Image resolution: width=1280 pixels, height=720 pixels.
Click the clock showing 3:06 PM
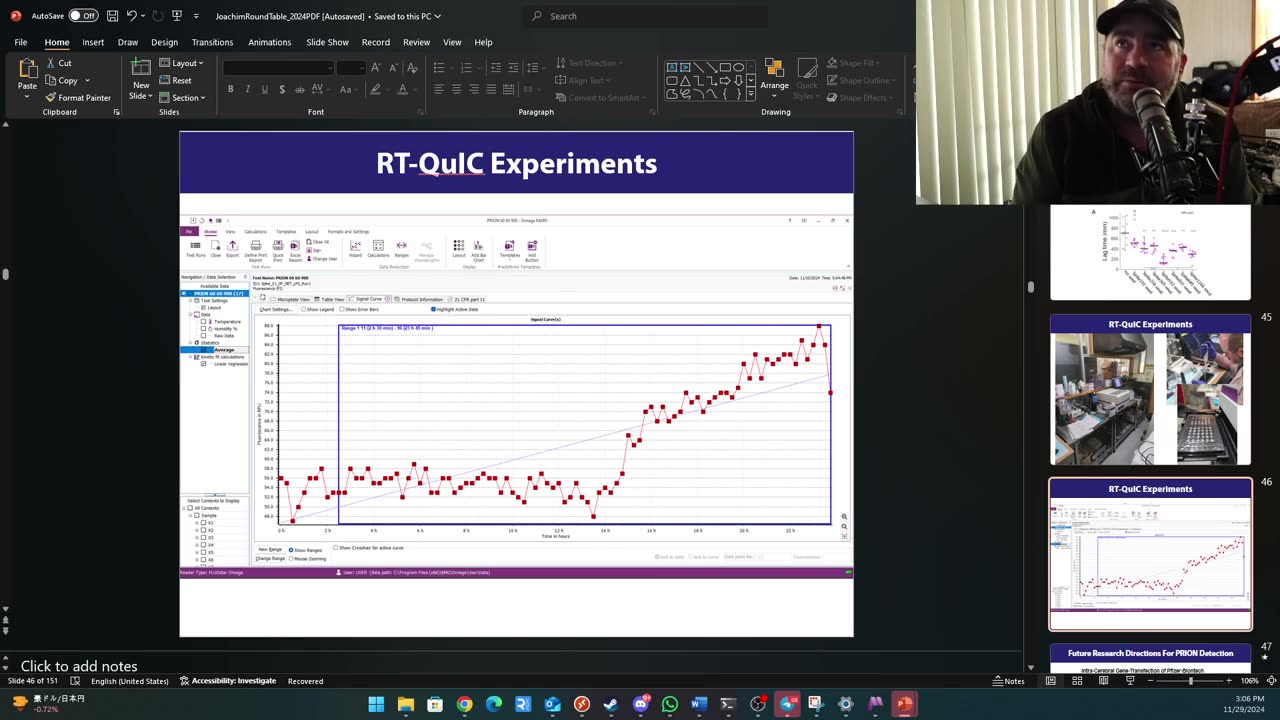(x=1249, y=698)
